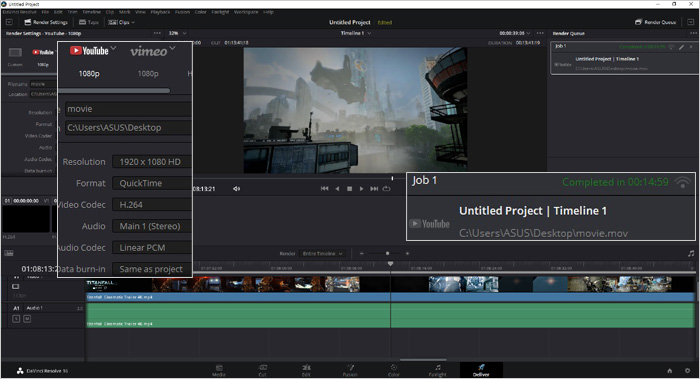Jump to first frame in viewer
This screenshot has width=700, height=379.
pos(325,189)
